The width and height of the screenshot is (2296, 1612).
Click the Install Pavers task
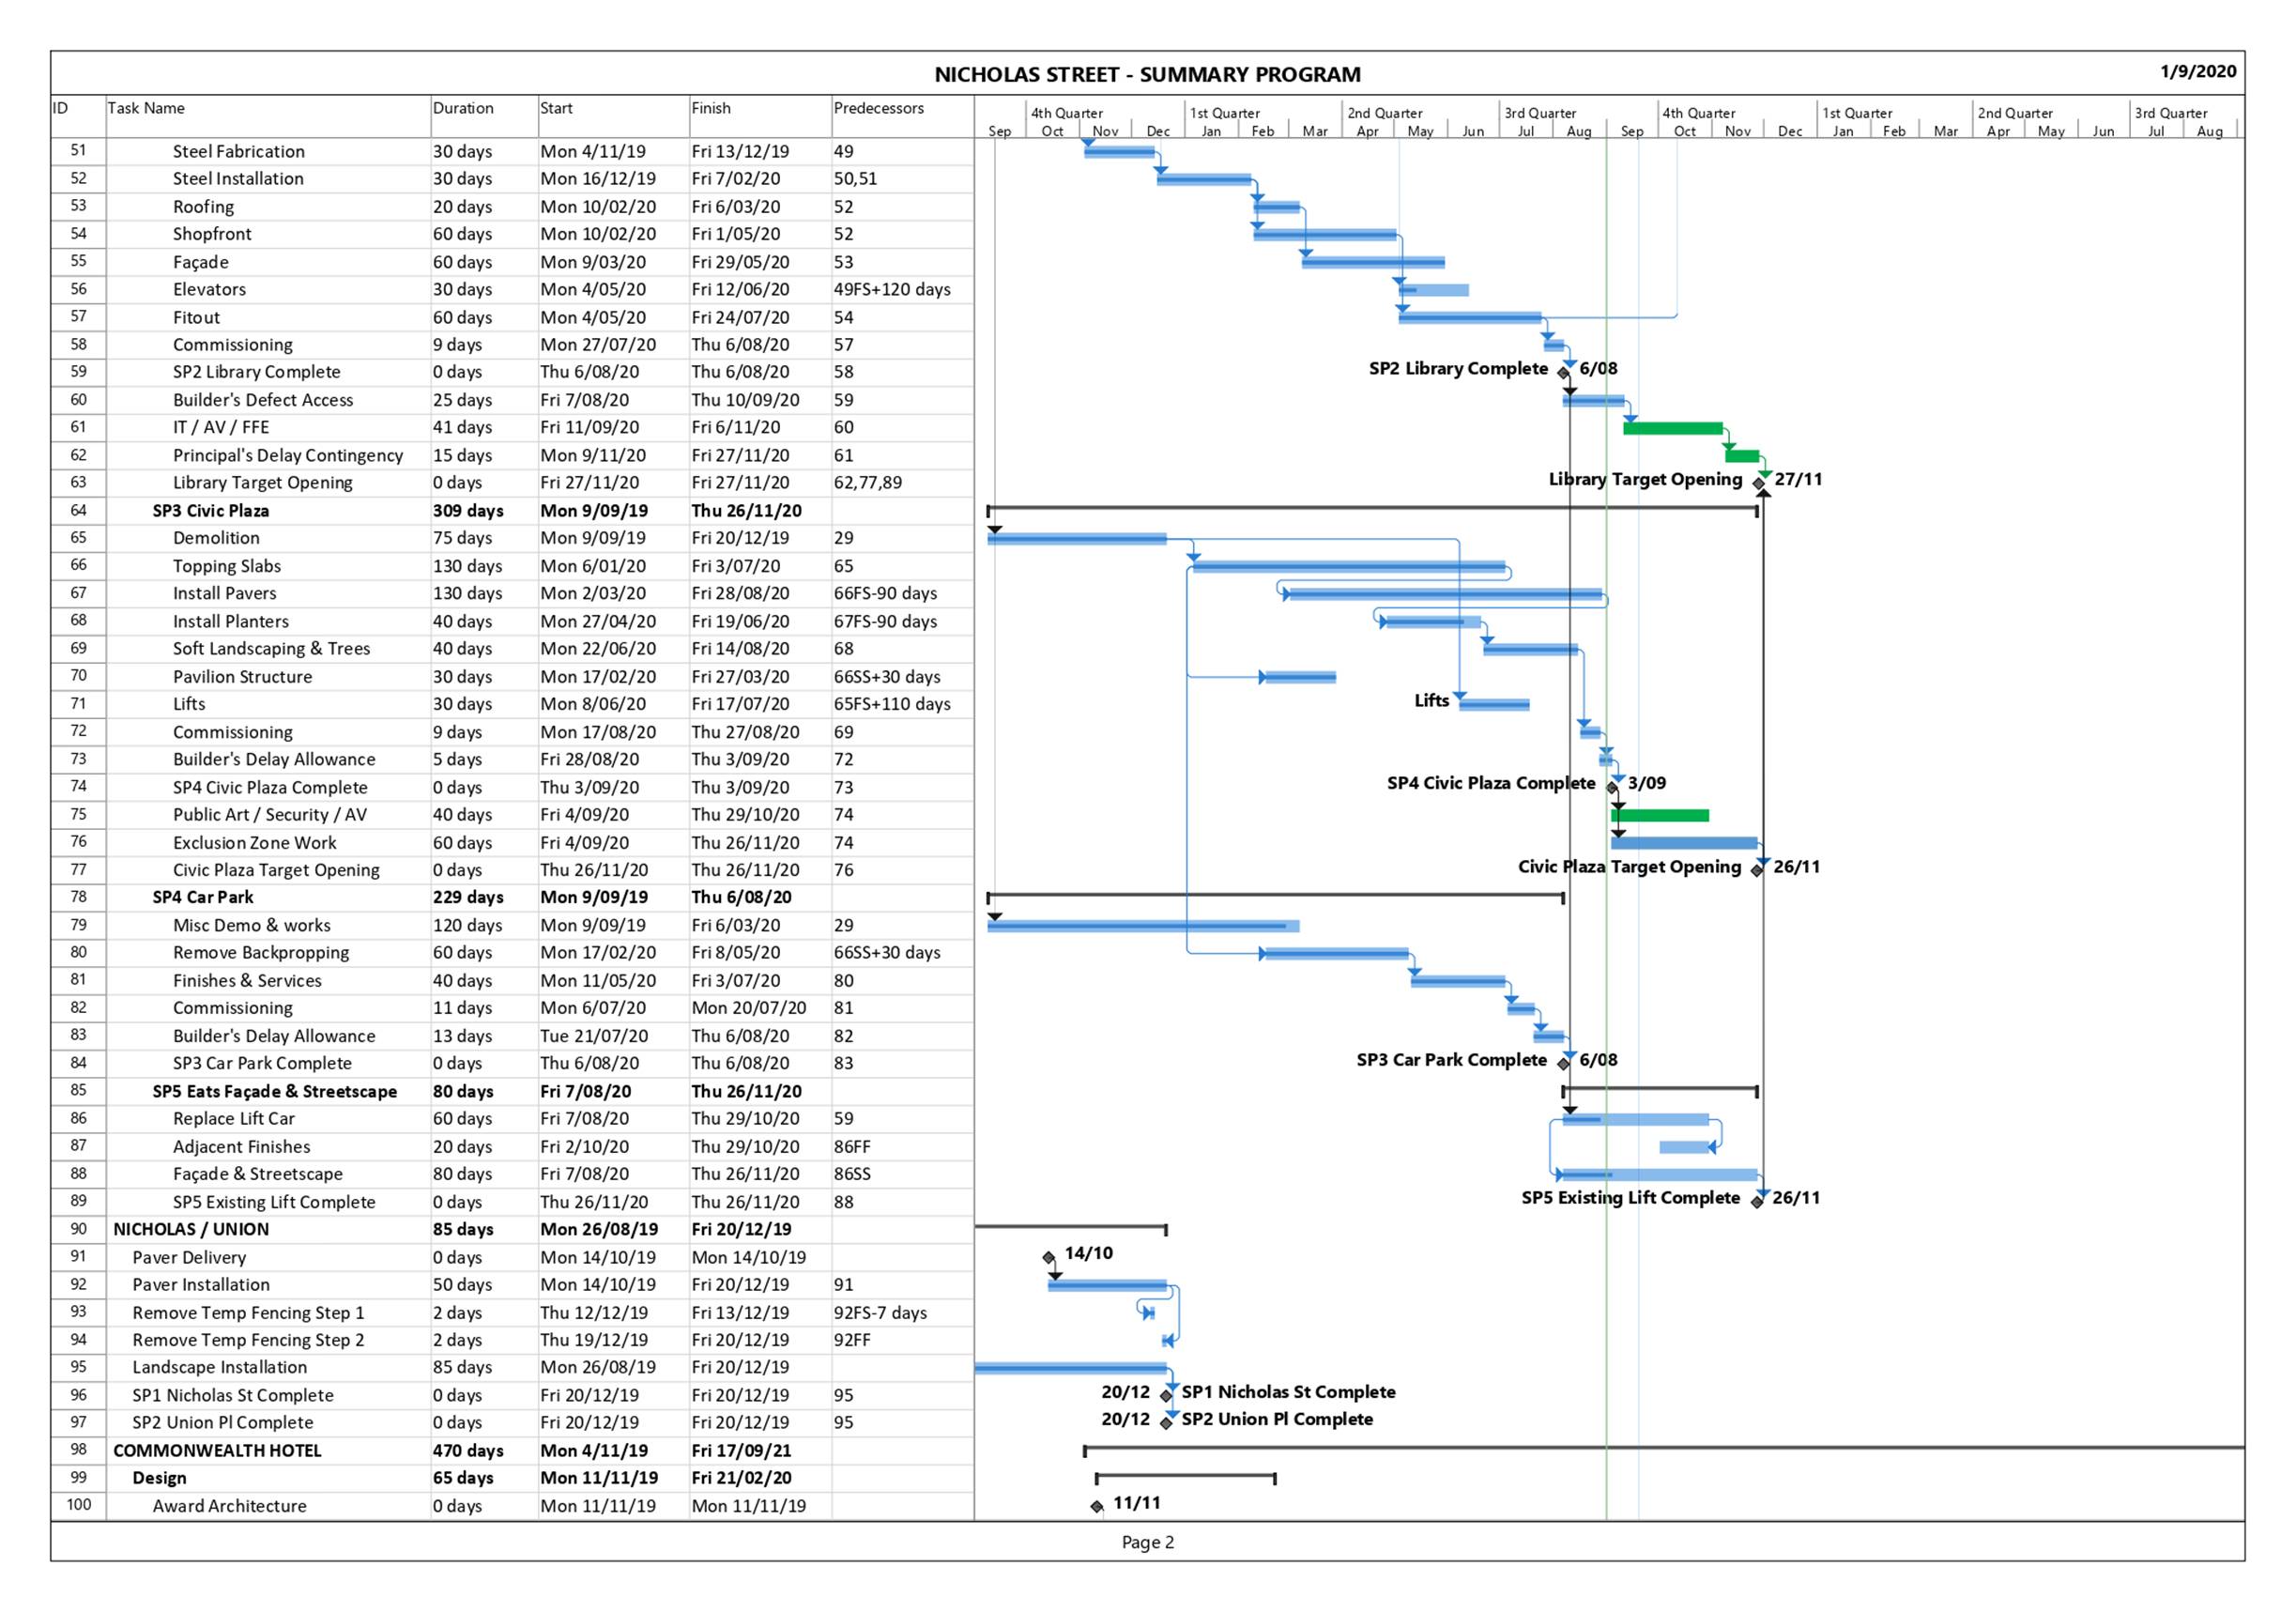pyautogui.click(x=225, y=593)
